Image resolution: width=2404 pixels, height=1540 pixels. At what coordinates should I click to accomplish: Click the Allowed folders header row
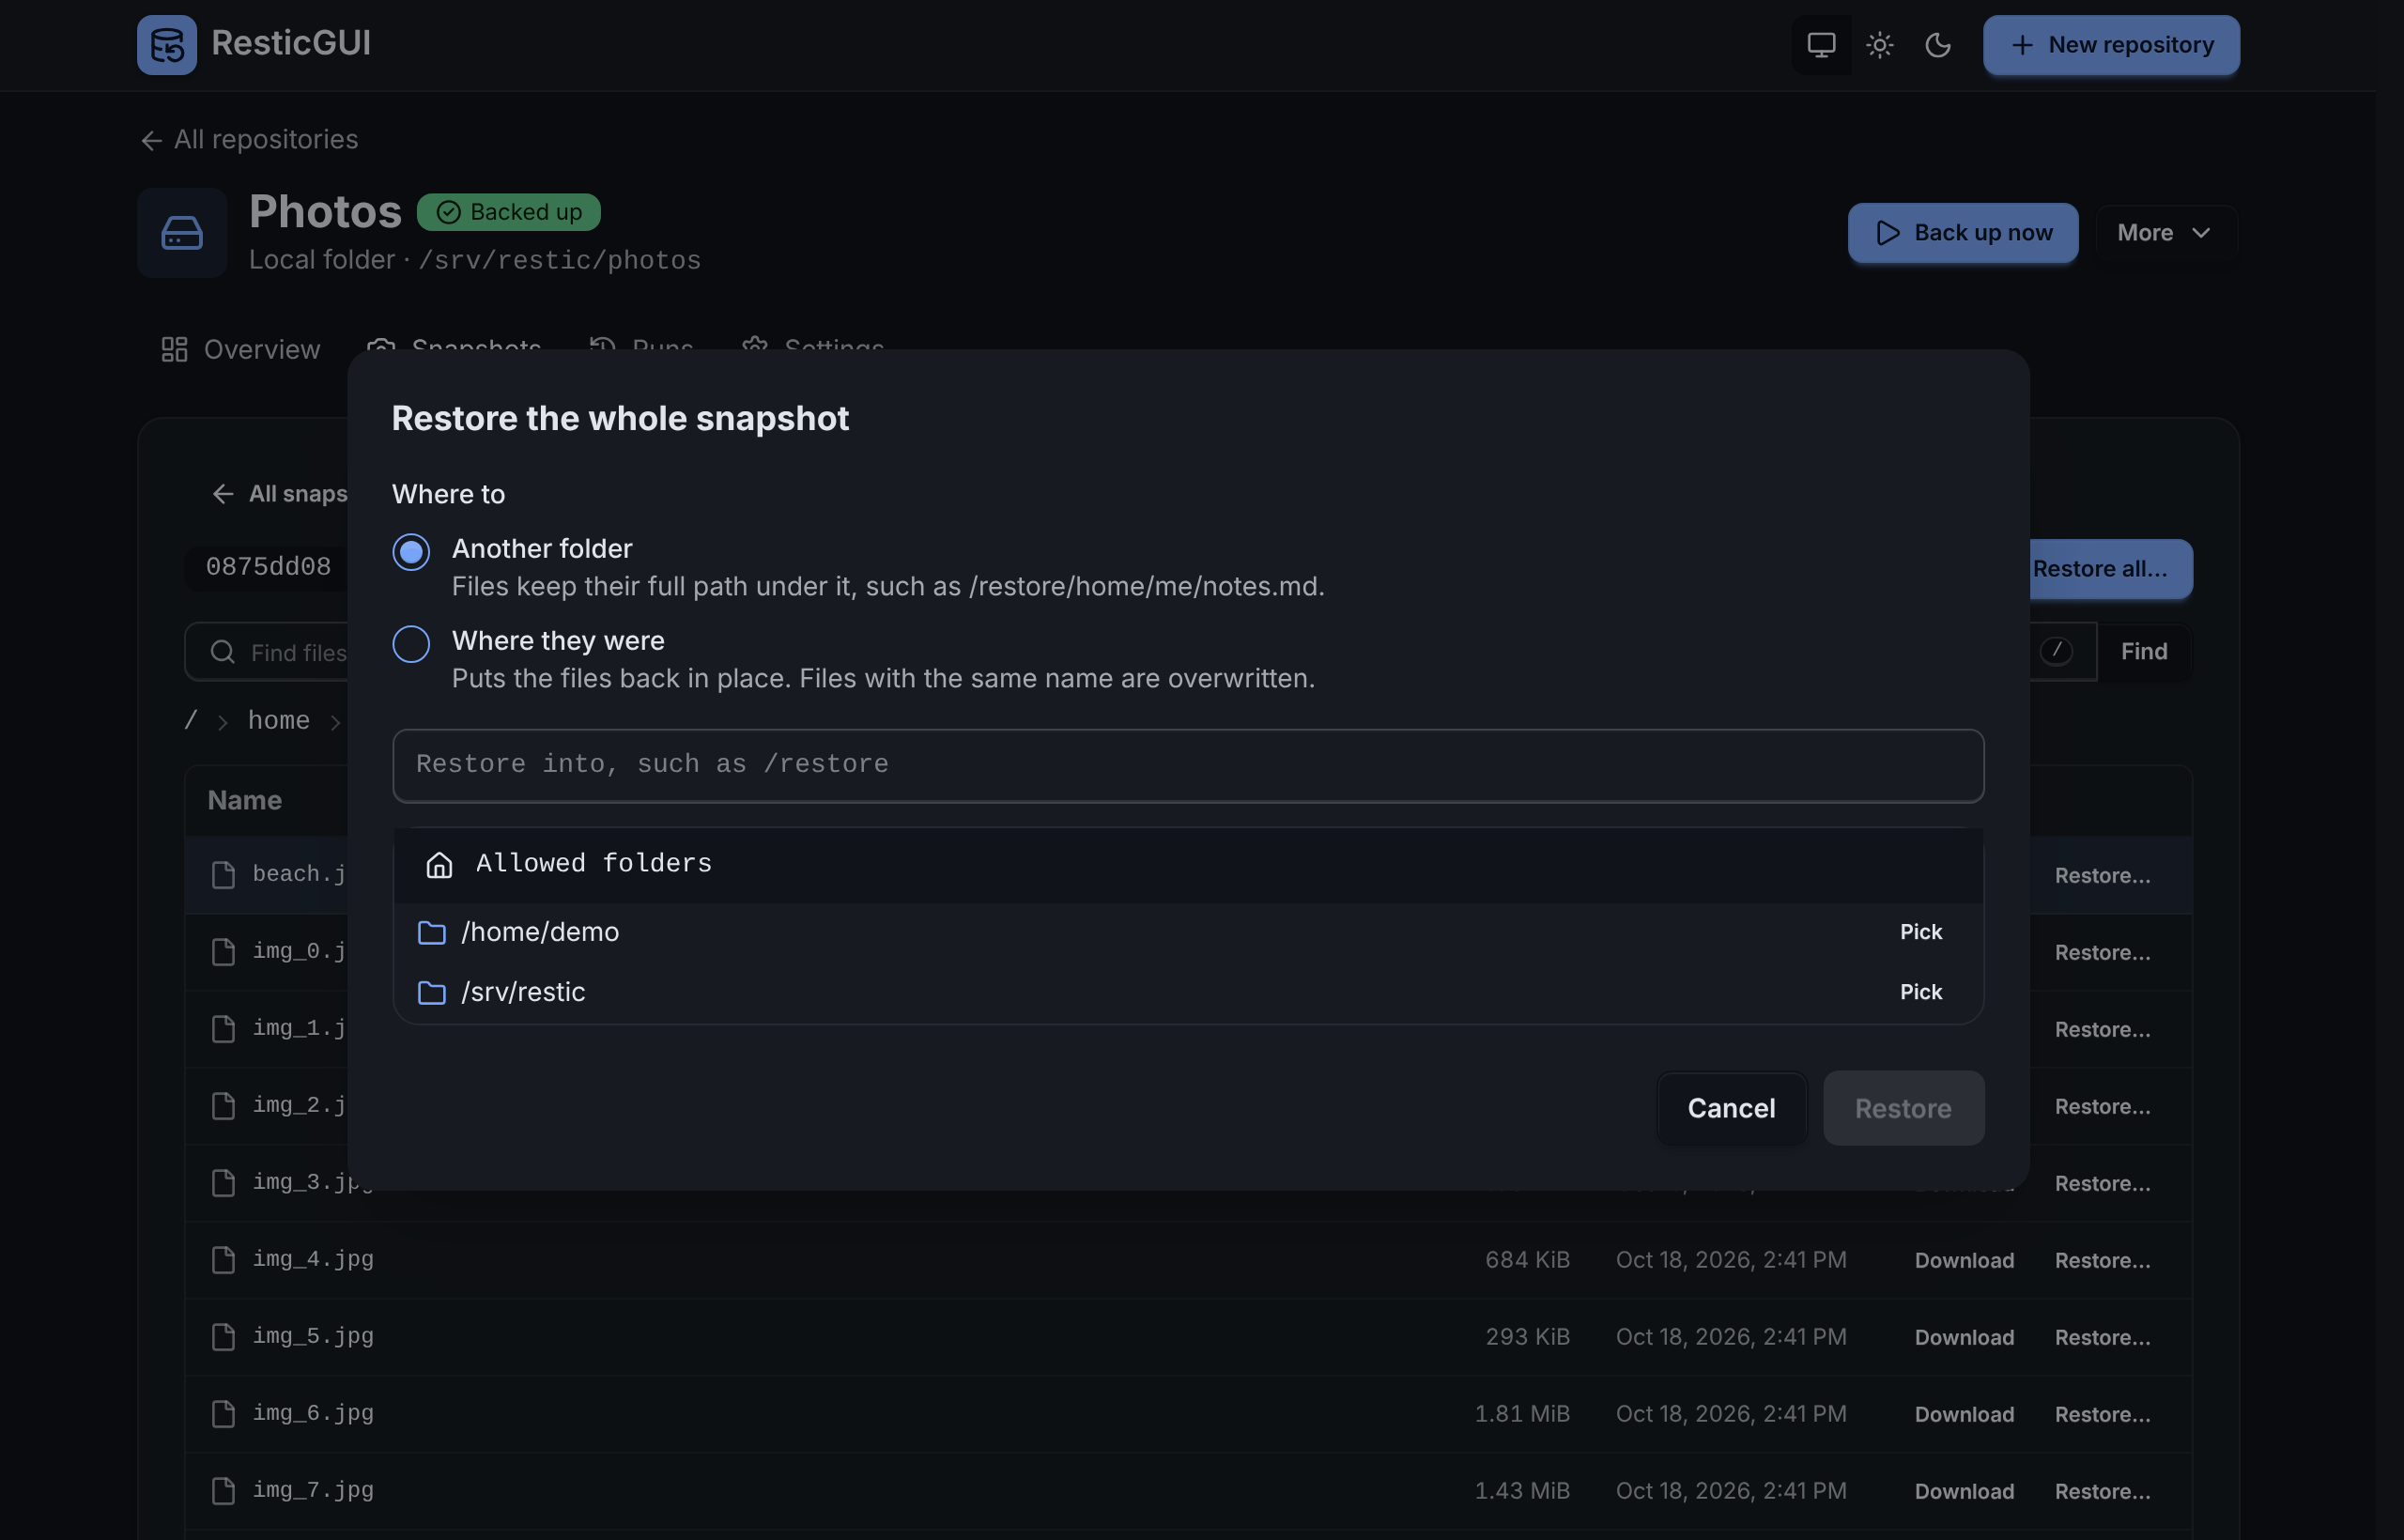1188,864
